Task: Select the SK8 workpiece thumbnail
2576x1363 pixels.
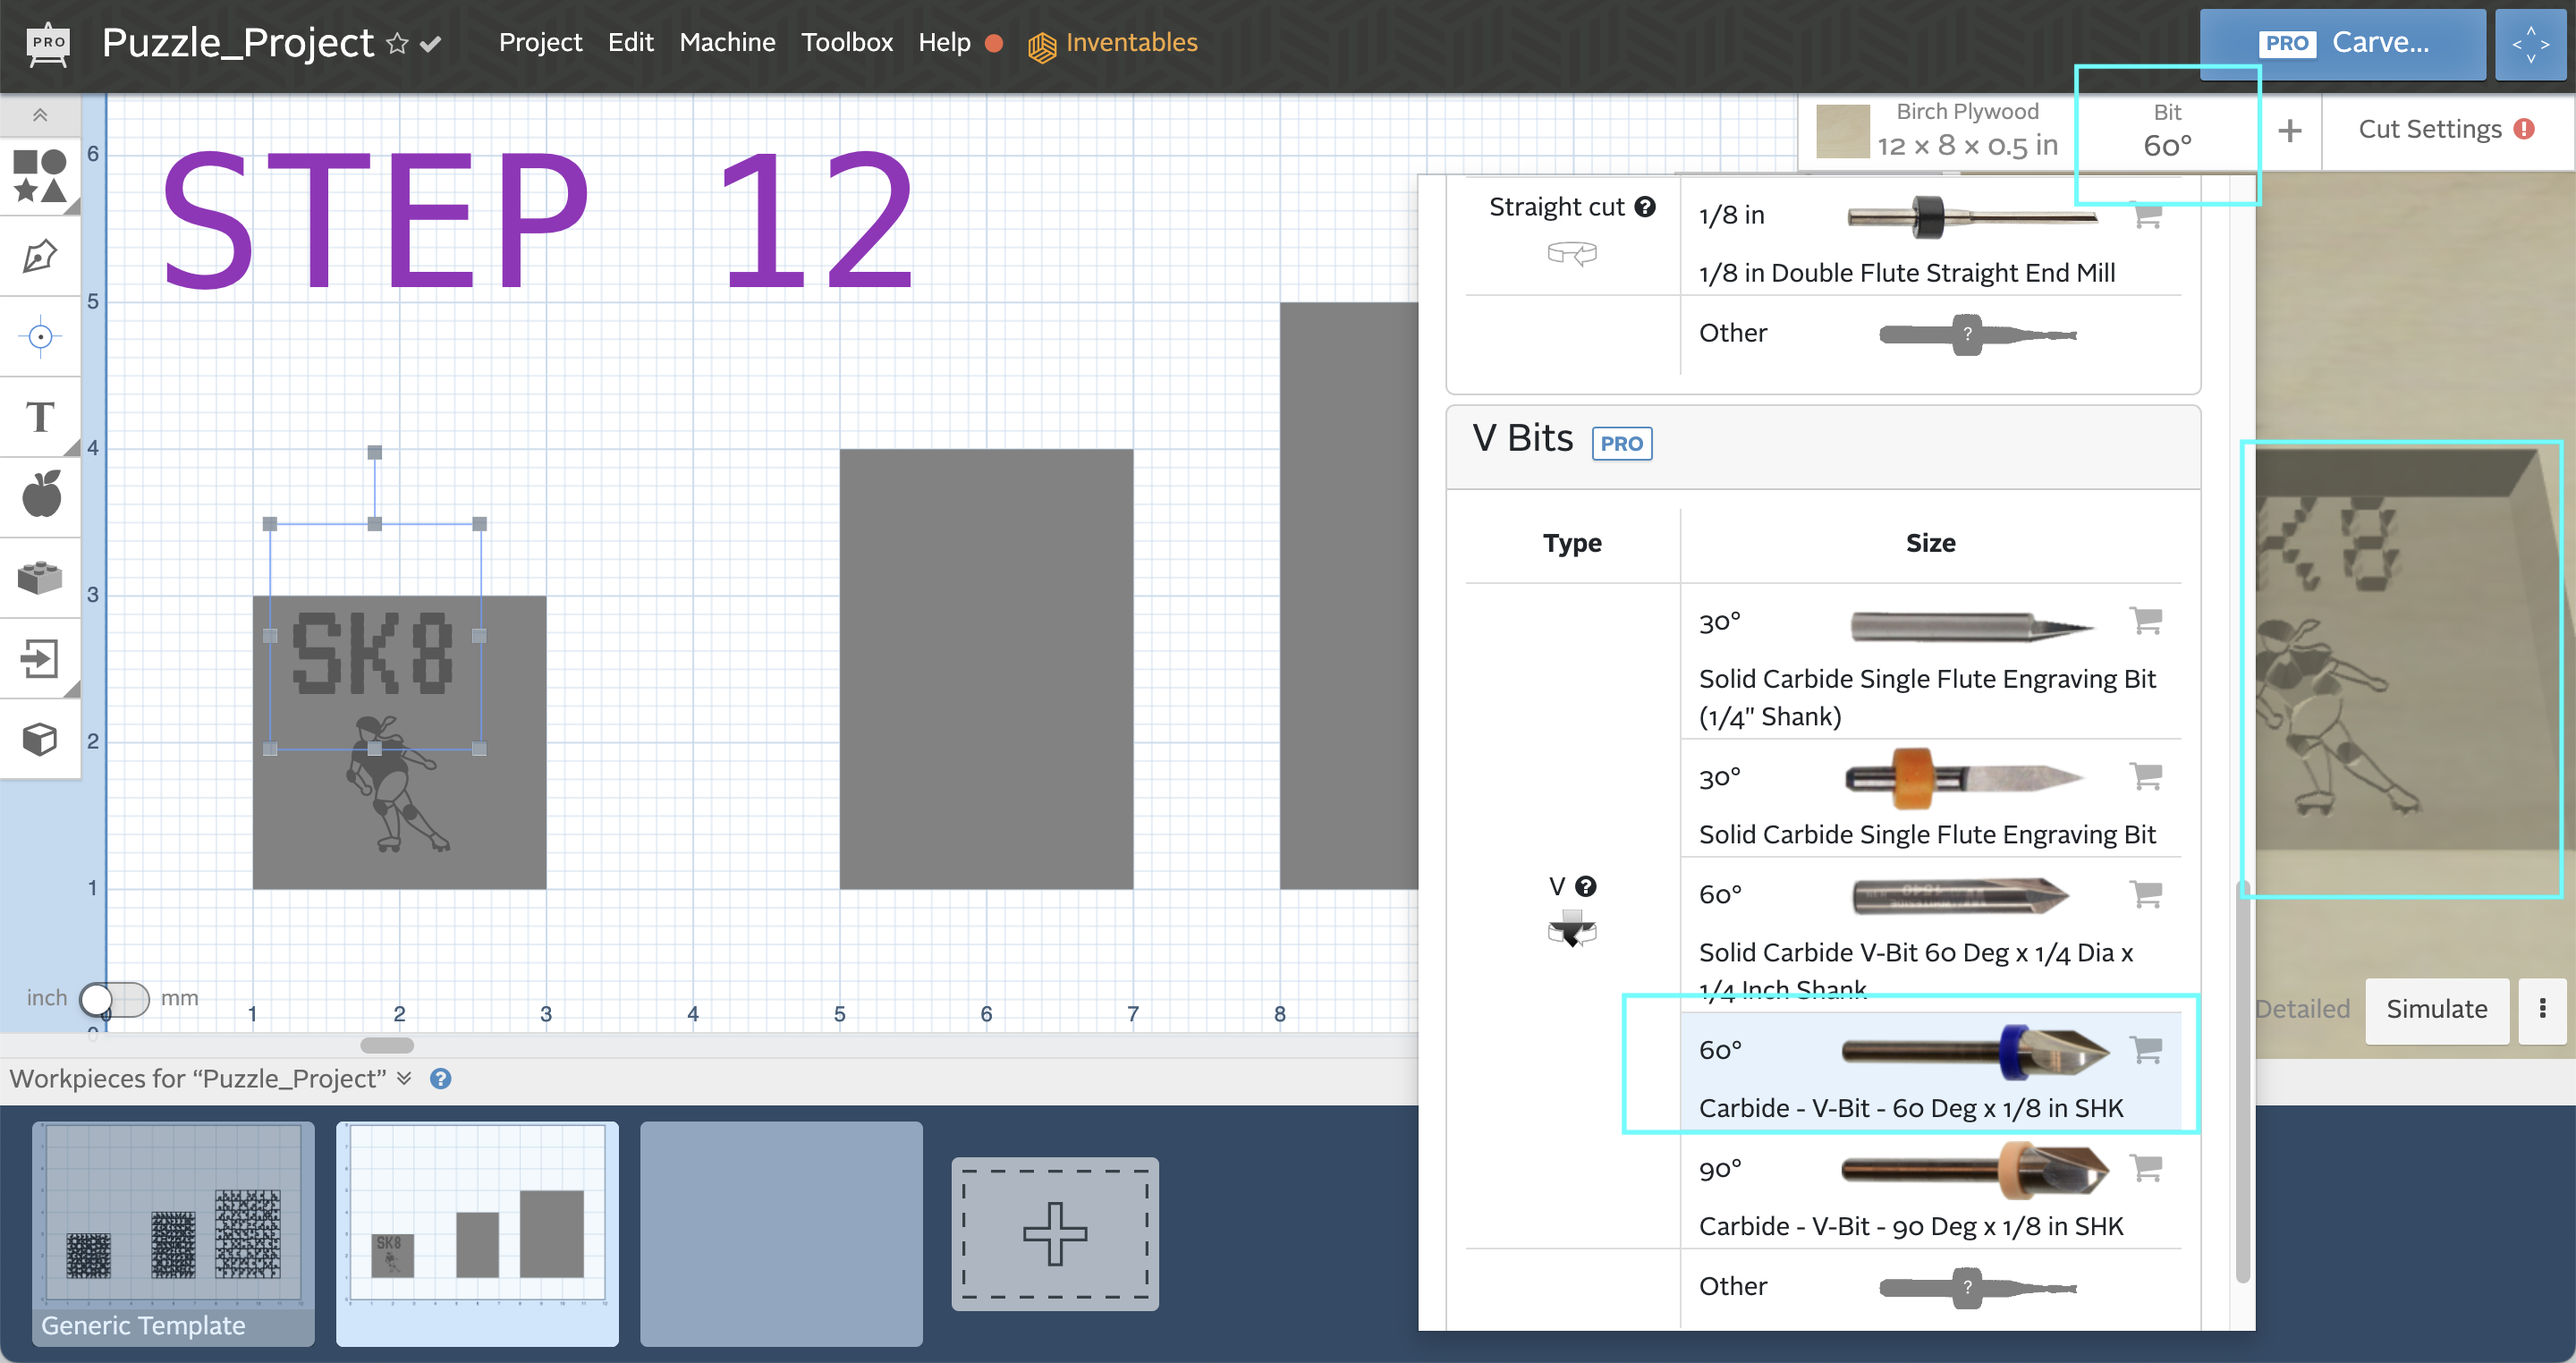Action: [477, 1233]
